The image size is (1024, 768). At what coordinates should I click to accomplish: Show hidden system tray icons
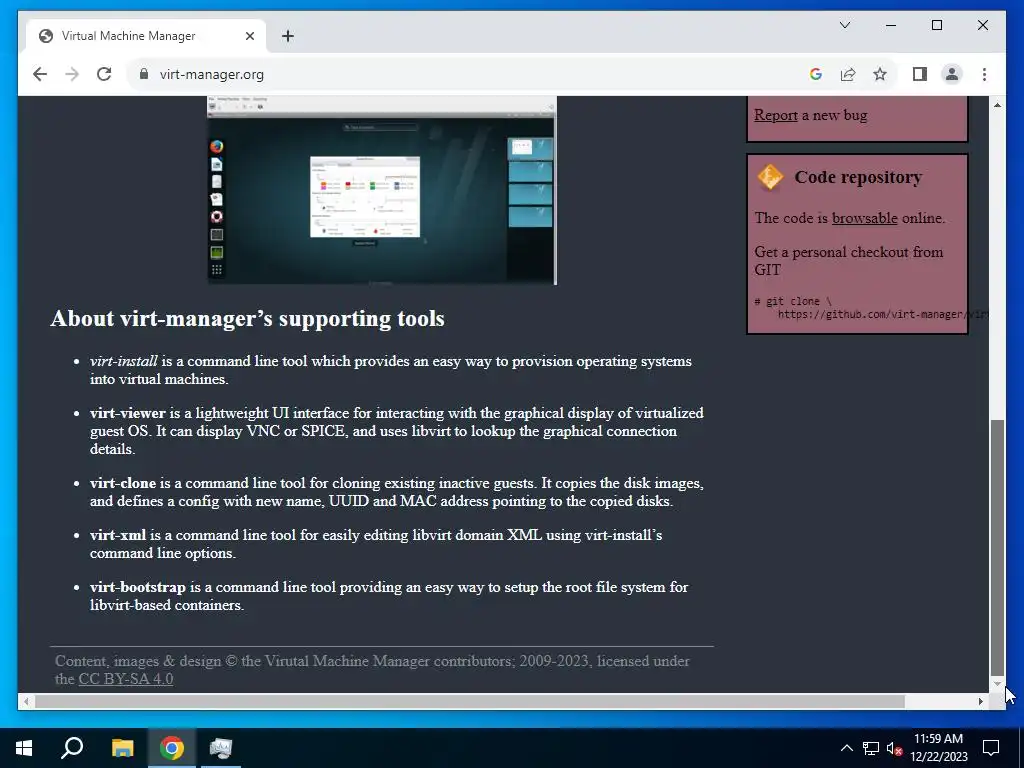tap(846, 748)
